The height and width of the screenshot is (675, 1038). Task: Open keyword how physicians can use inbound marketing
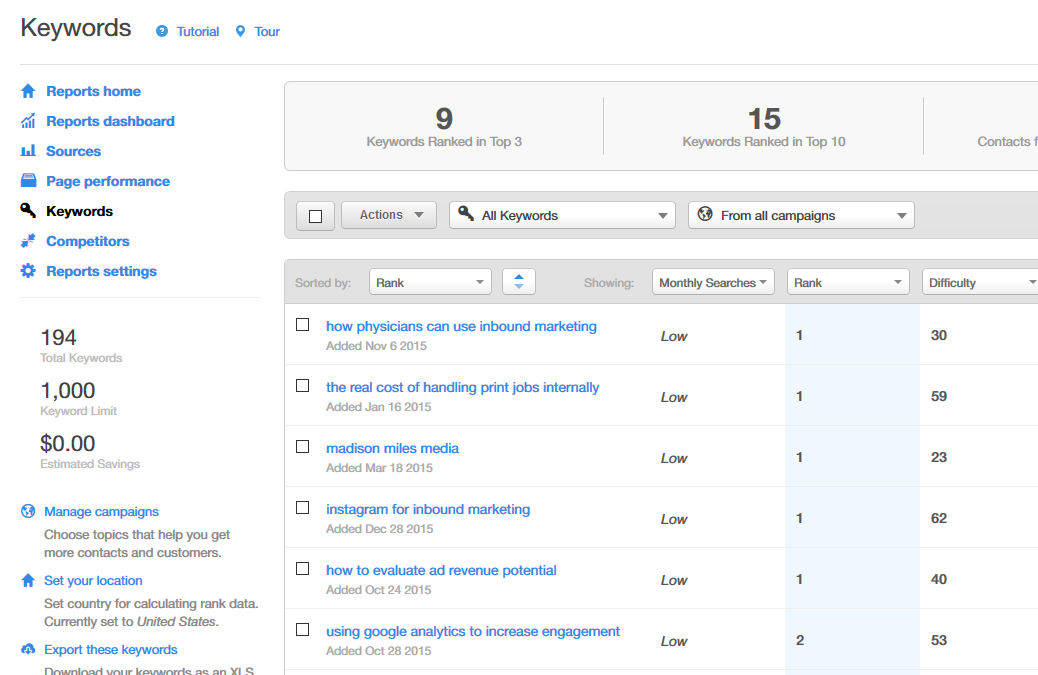coord(461,326)
